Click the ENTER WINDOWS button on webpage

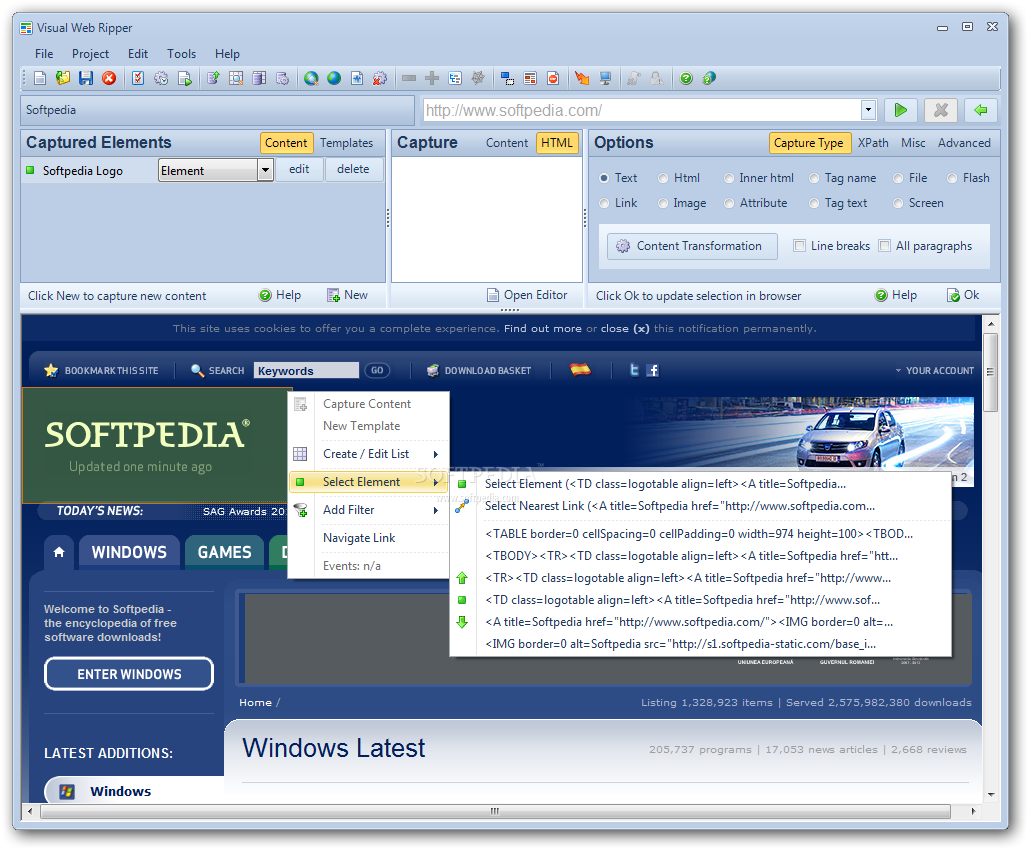tap(129, 674)
